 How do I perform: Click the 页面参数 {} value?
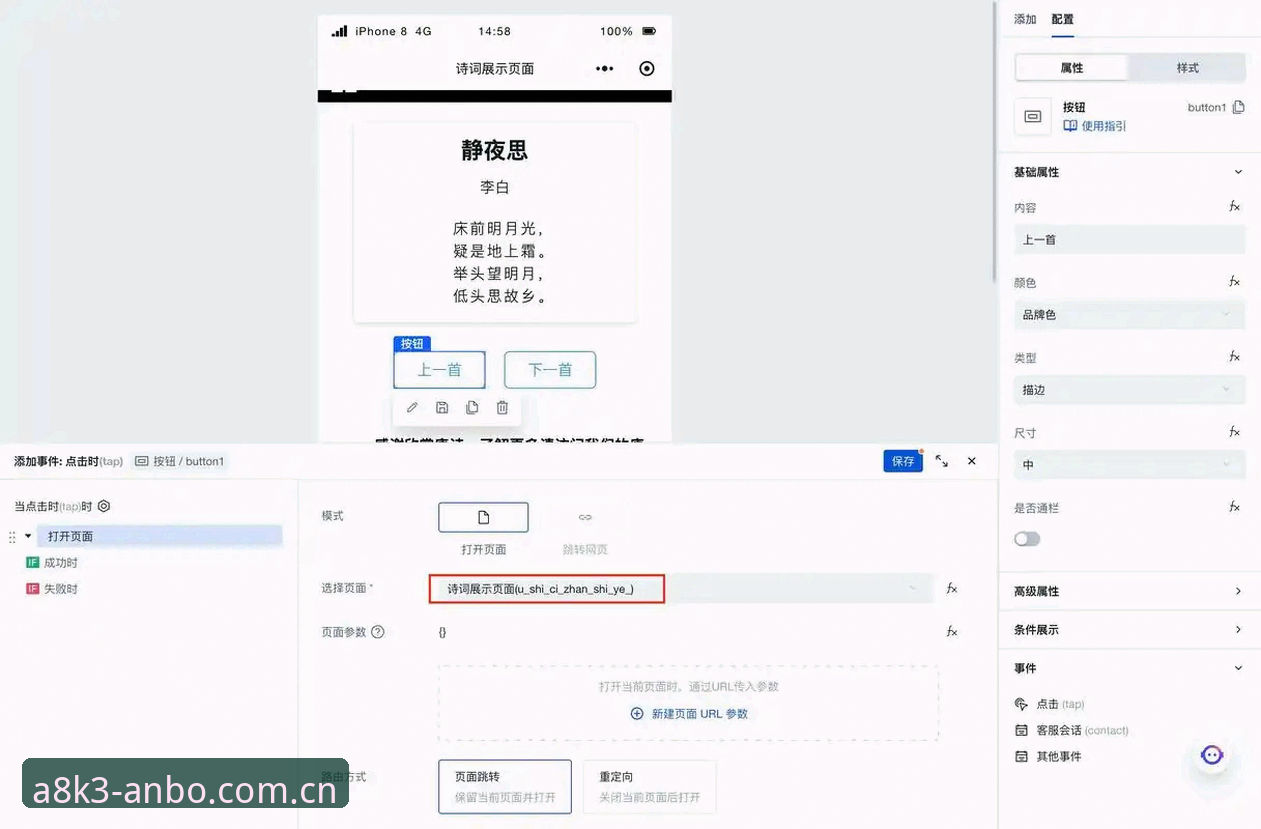tap(443, 632)
